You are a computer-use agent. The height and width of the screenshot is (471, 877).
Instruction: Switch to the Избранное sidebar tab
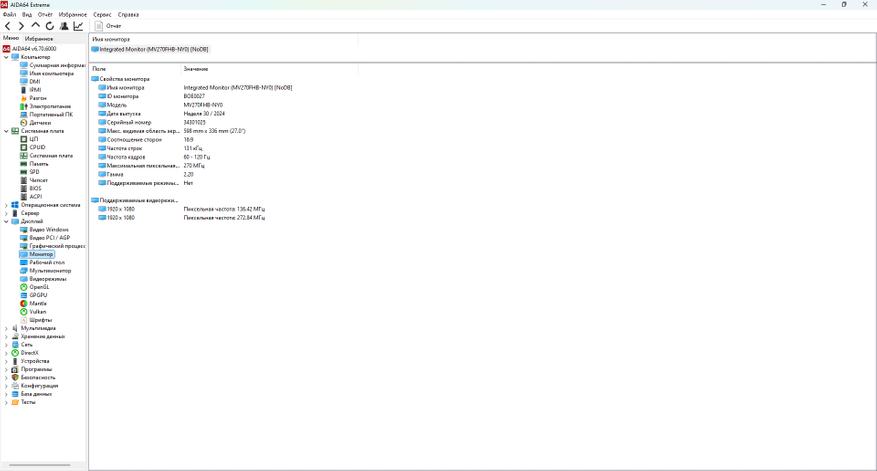tap(39, 39)
